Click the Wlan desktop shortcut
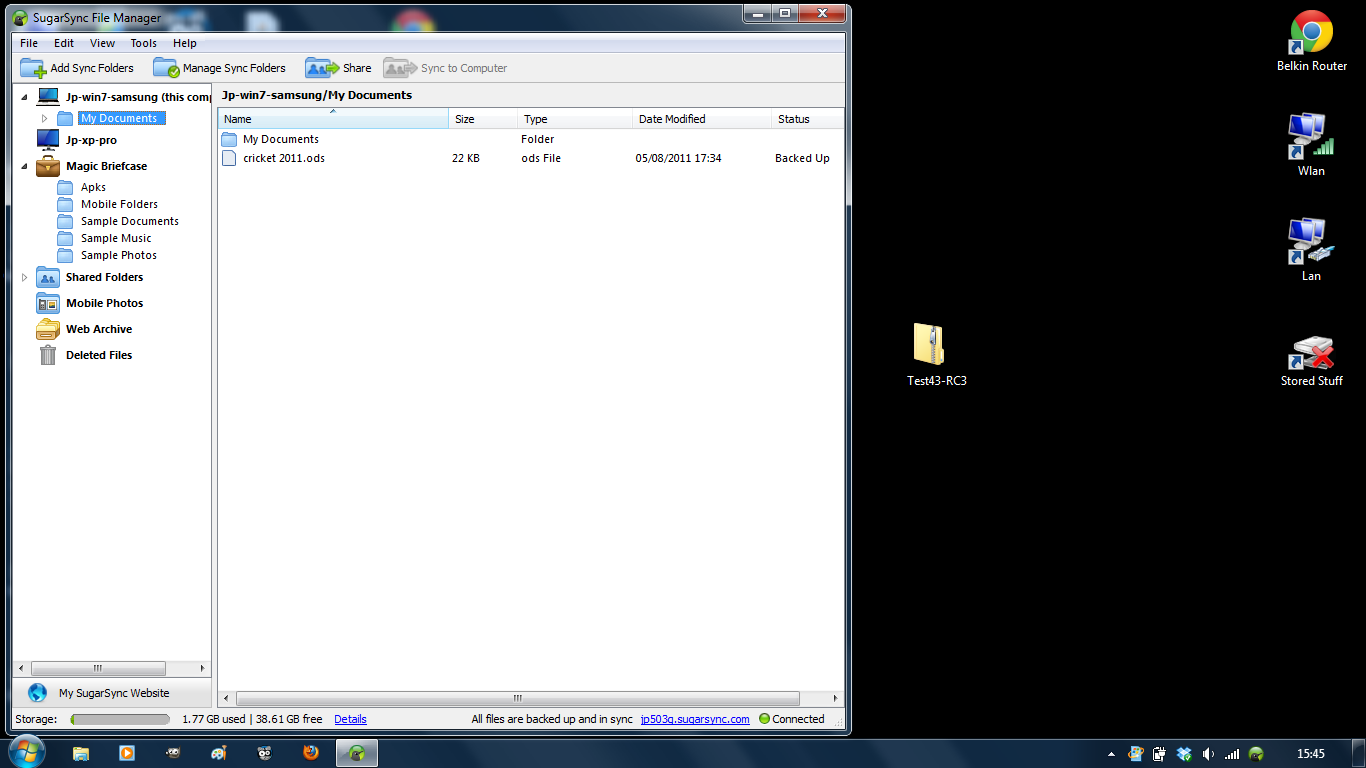This screenshot has width=1366, height=768. (1311, 145)
